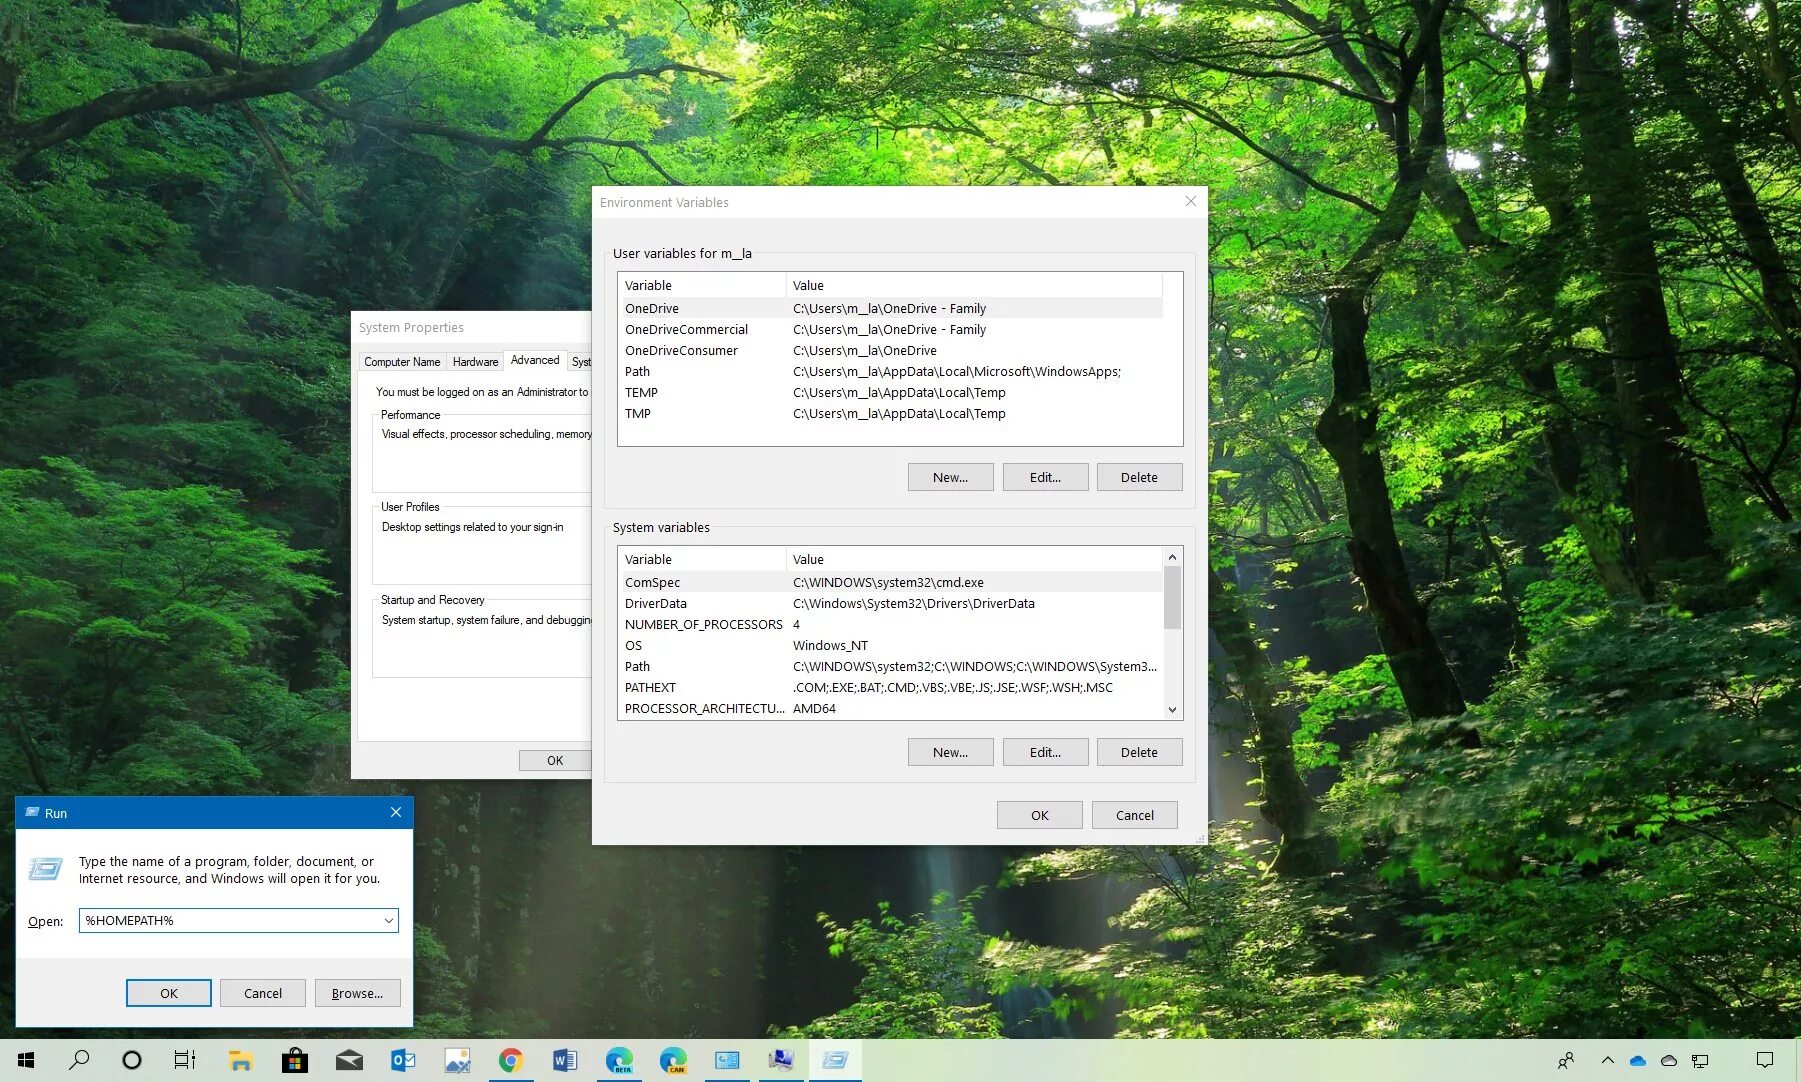
Task: Click Edit... under System variables
Action: click(1045, 752)
